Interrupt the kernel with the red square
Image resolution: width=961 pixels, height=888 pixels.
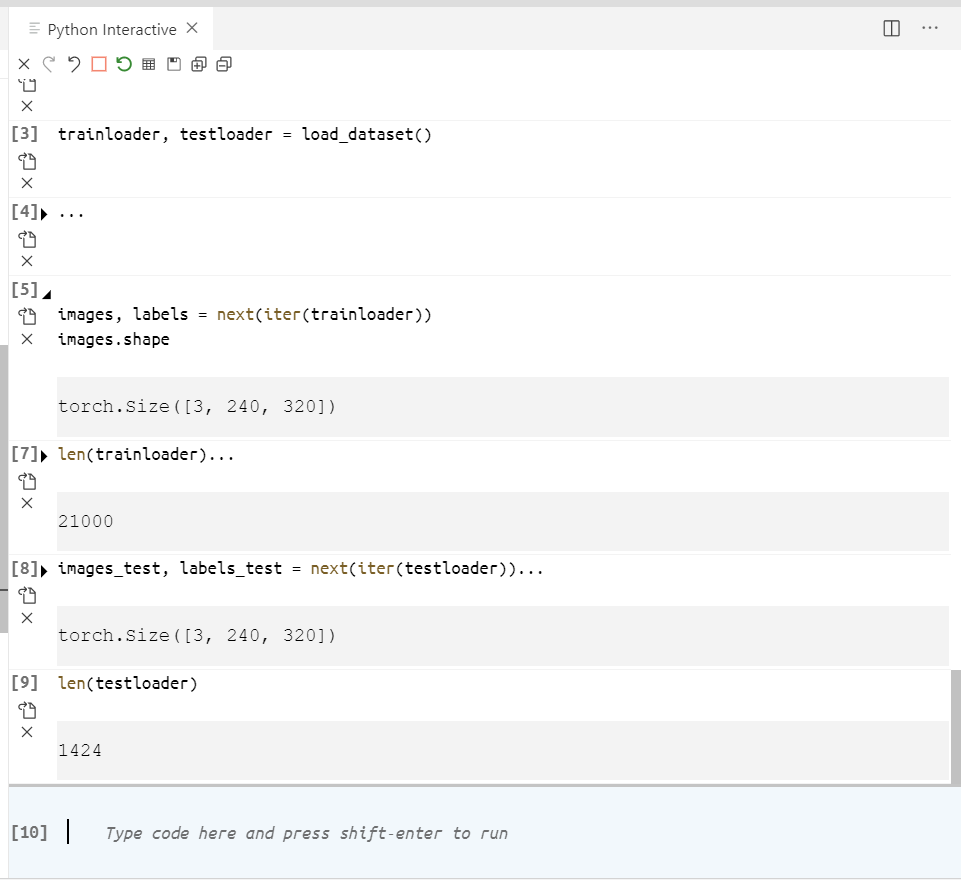tap(98, 64)
